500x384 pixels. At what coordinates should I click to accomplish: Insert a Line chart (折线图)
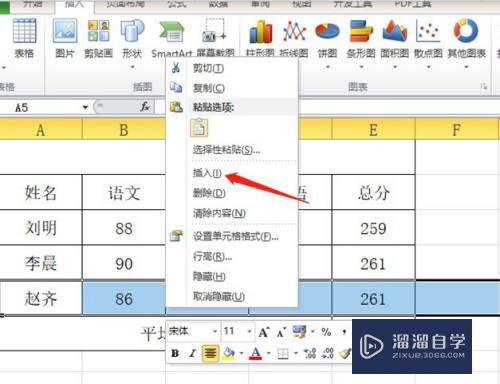click(x=294, y=32)
